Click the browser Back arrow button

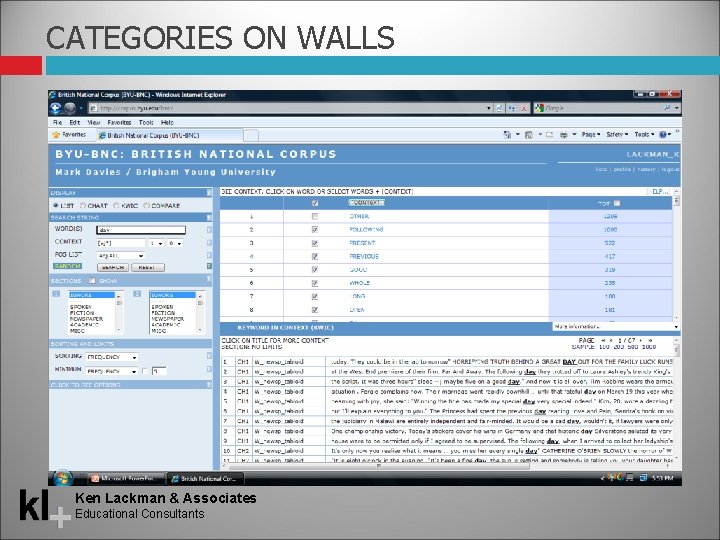click(56, 108)
